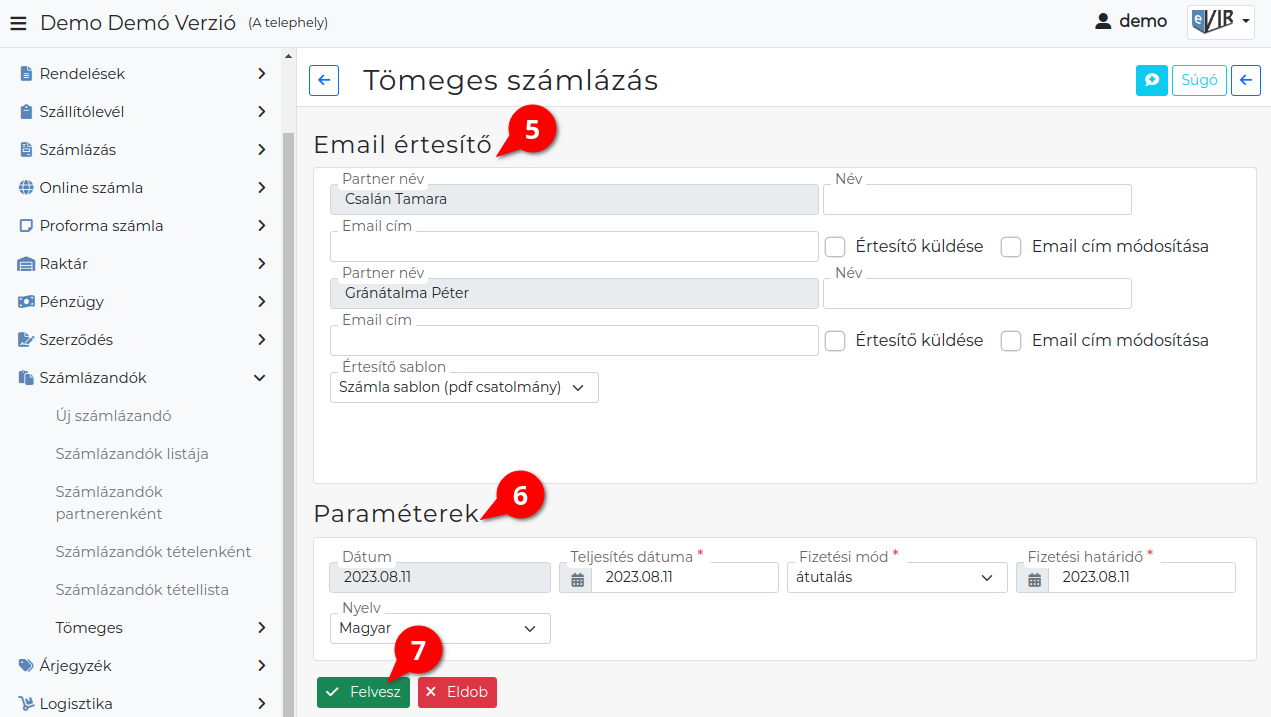Expand the Raktár menu chevron
Screen dimensions: 1271x717
261,264
